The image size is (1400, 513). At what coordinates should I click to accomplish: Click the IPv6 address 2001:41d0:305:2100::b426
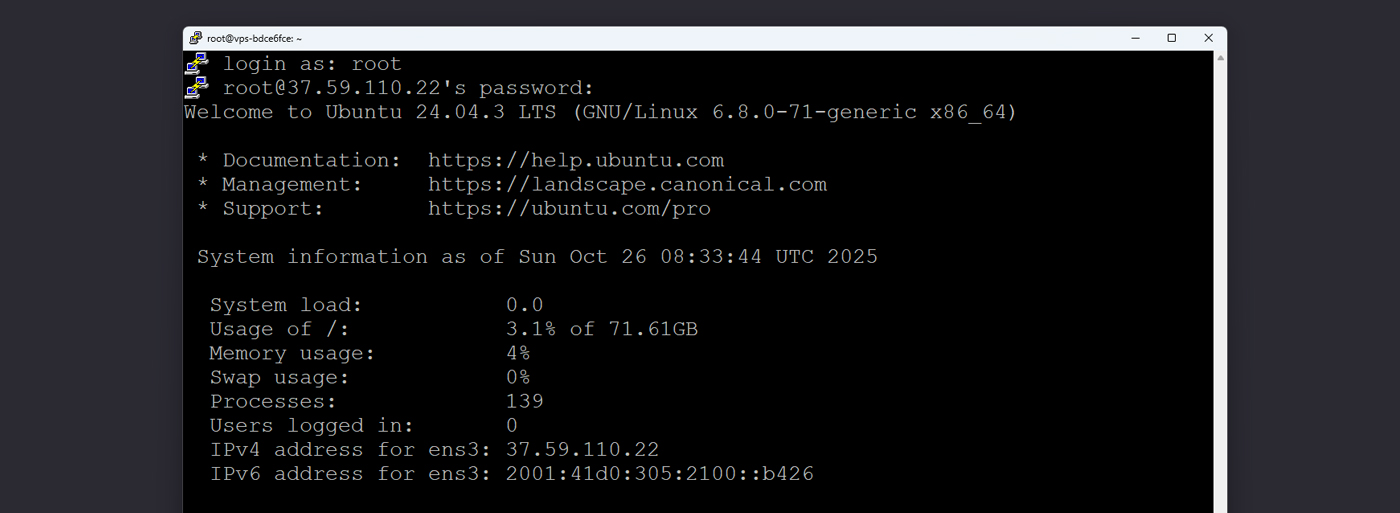659,474
